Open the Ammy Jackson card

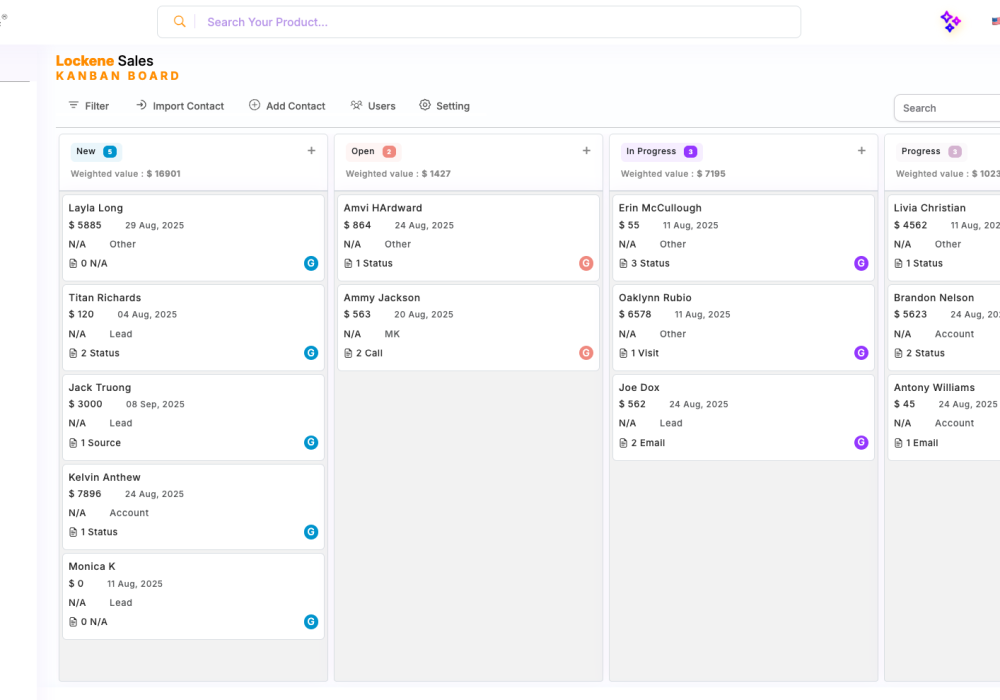468,327
